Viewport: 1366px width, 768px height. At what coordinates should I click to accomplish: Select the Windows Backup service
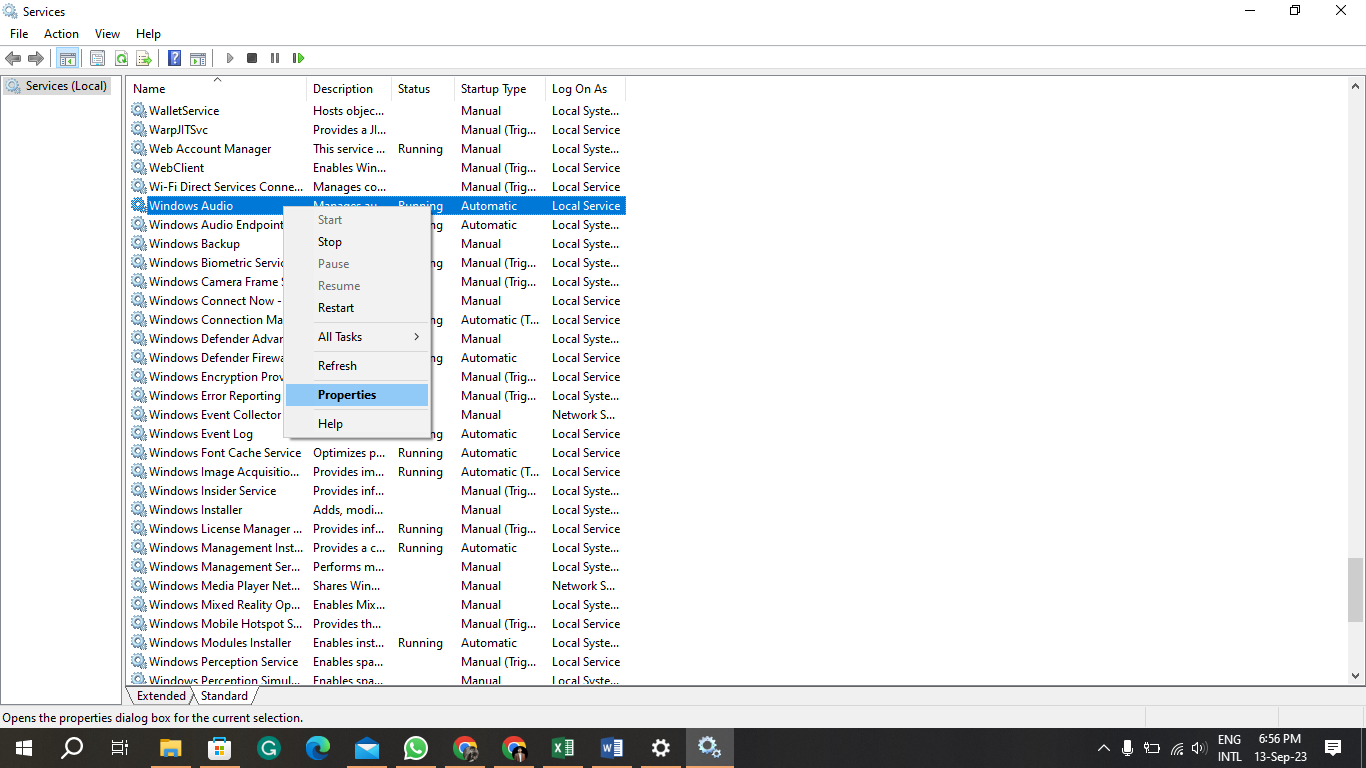tap(376, 244)
